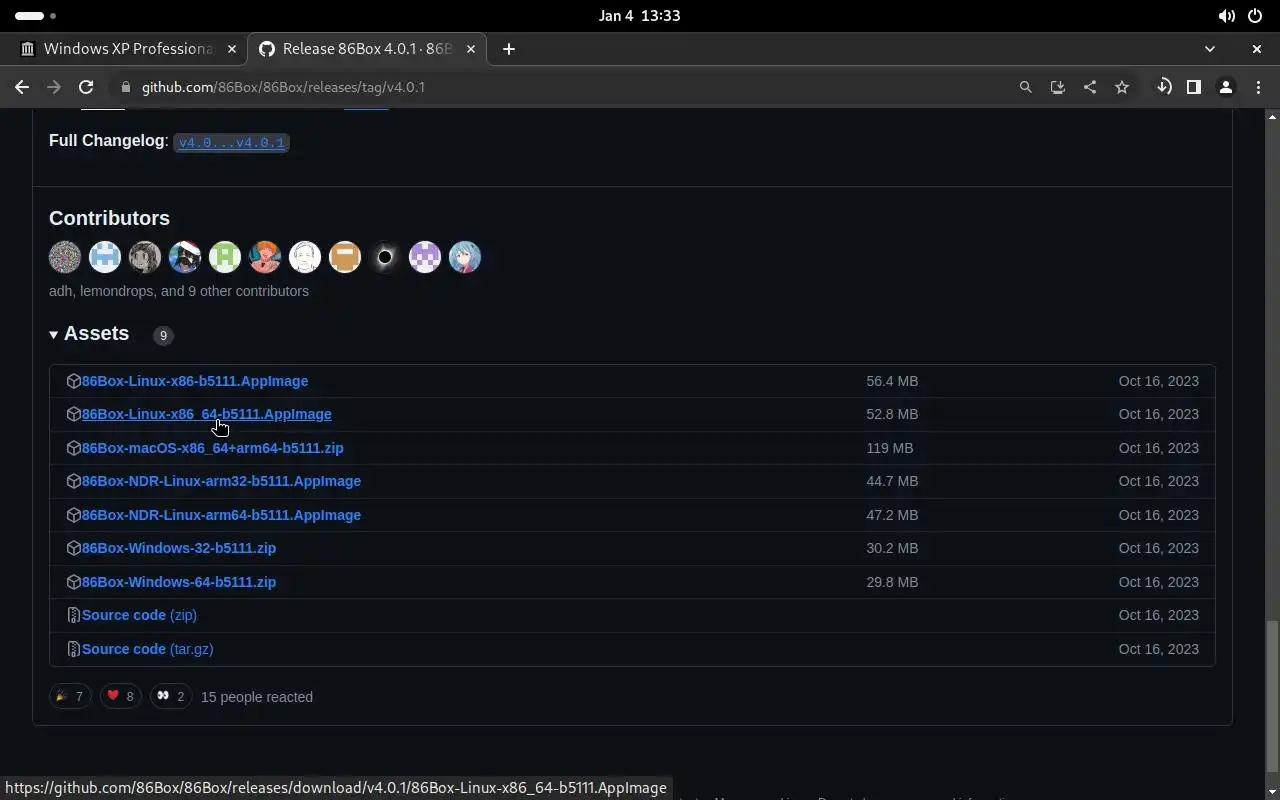This screenshot has height=800, width=1280.
Task: Close the Windows XP Professional tab
Action: (232, 48)
